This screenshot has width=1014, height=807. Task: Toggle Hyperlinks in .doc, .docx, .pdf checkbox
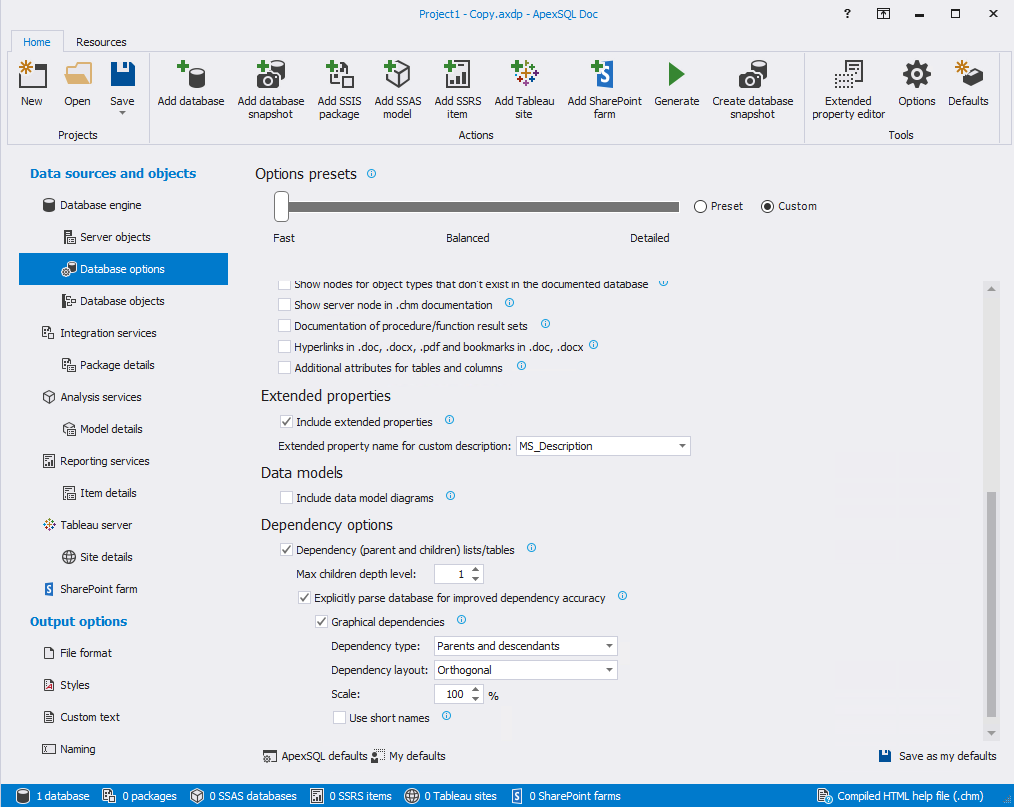[284, 347]
